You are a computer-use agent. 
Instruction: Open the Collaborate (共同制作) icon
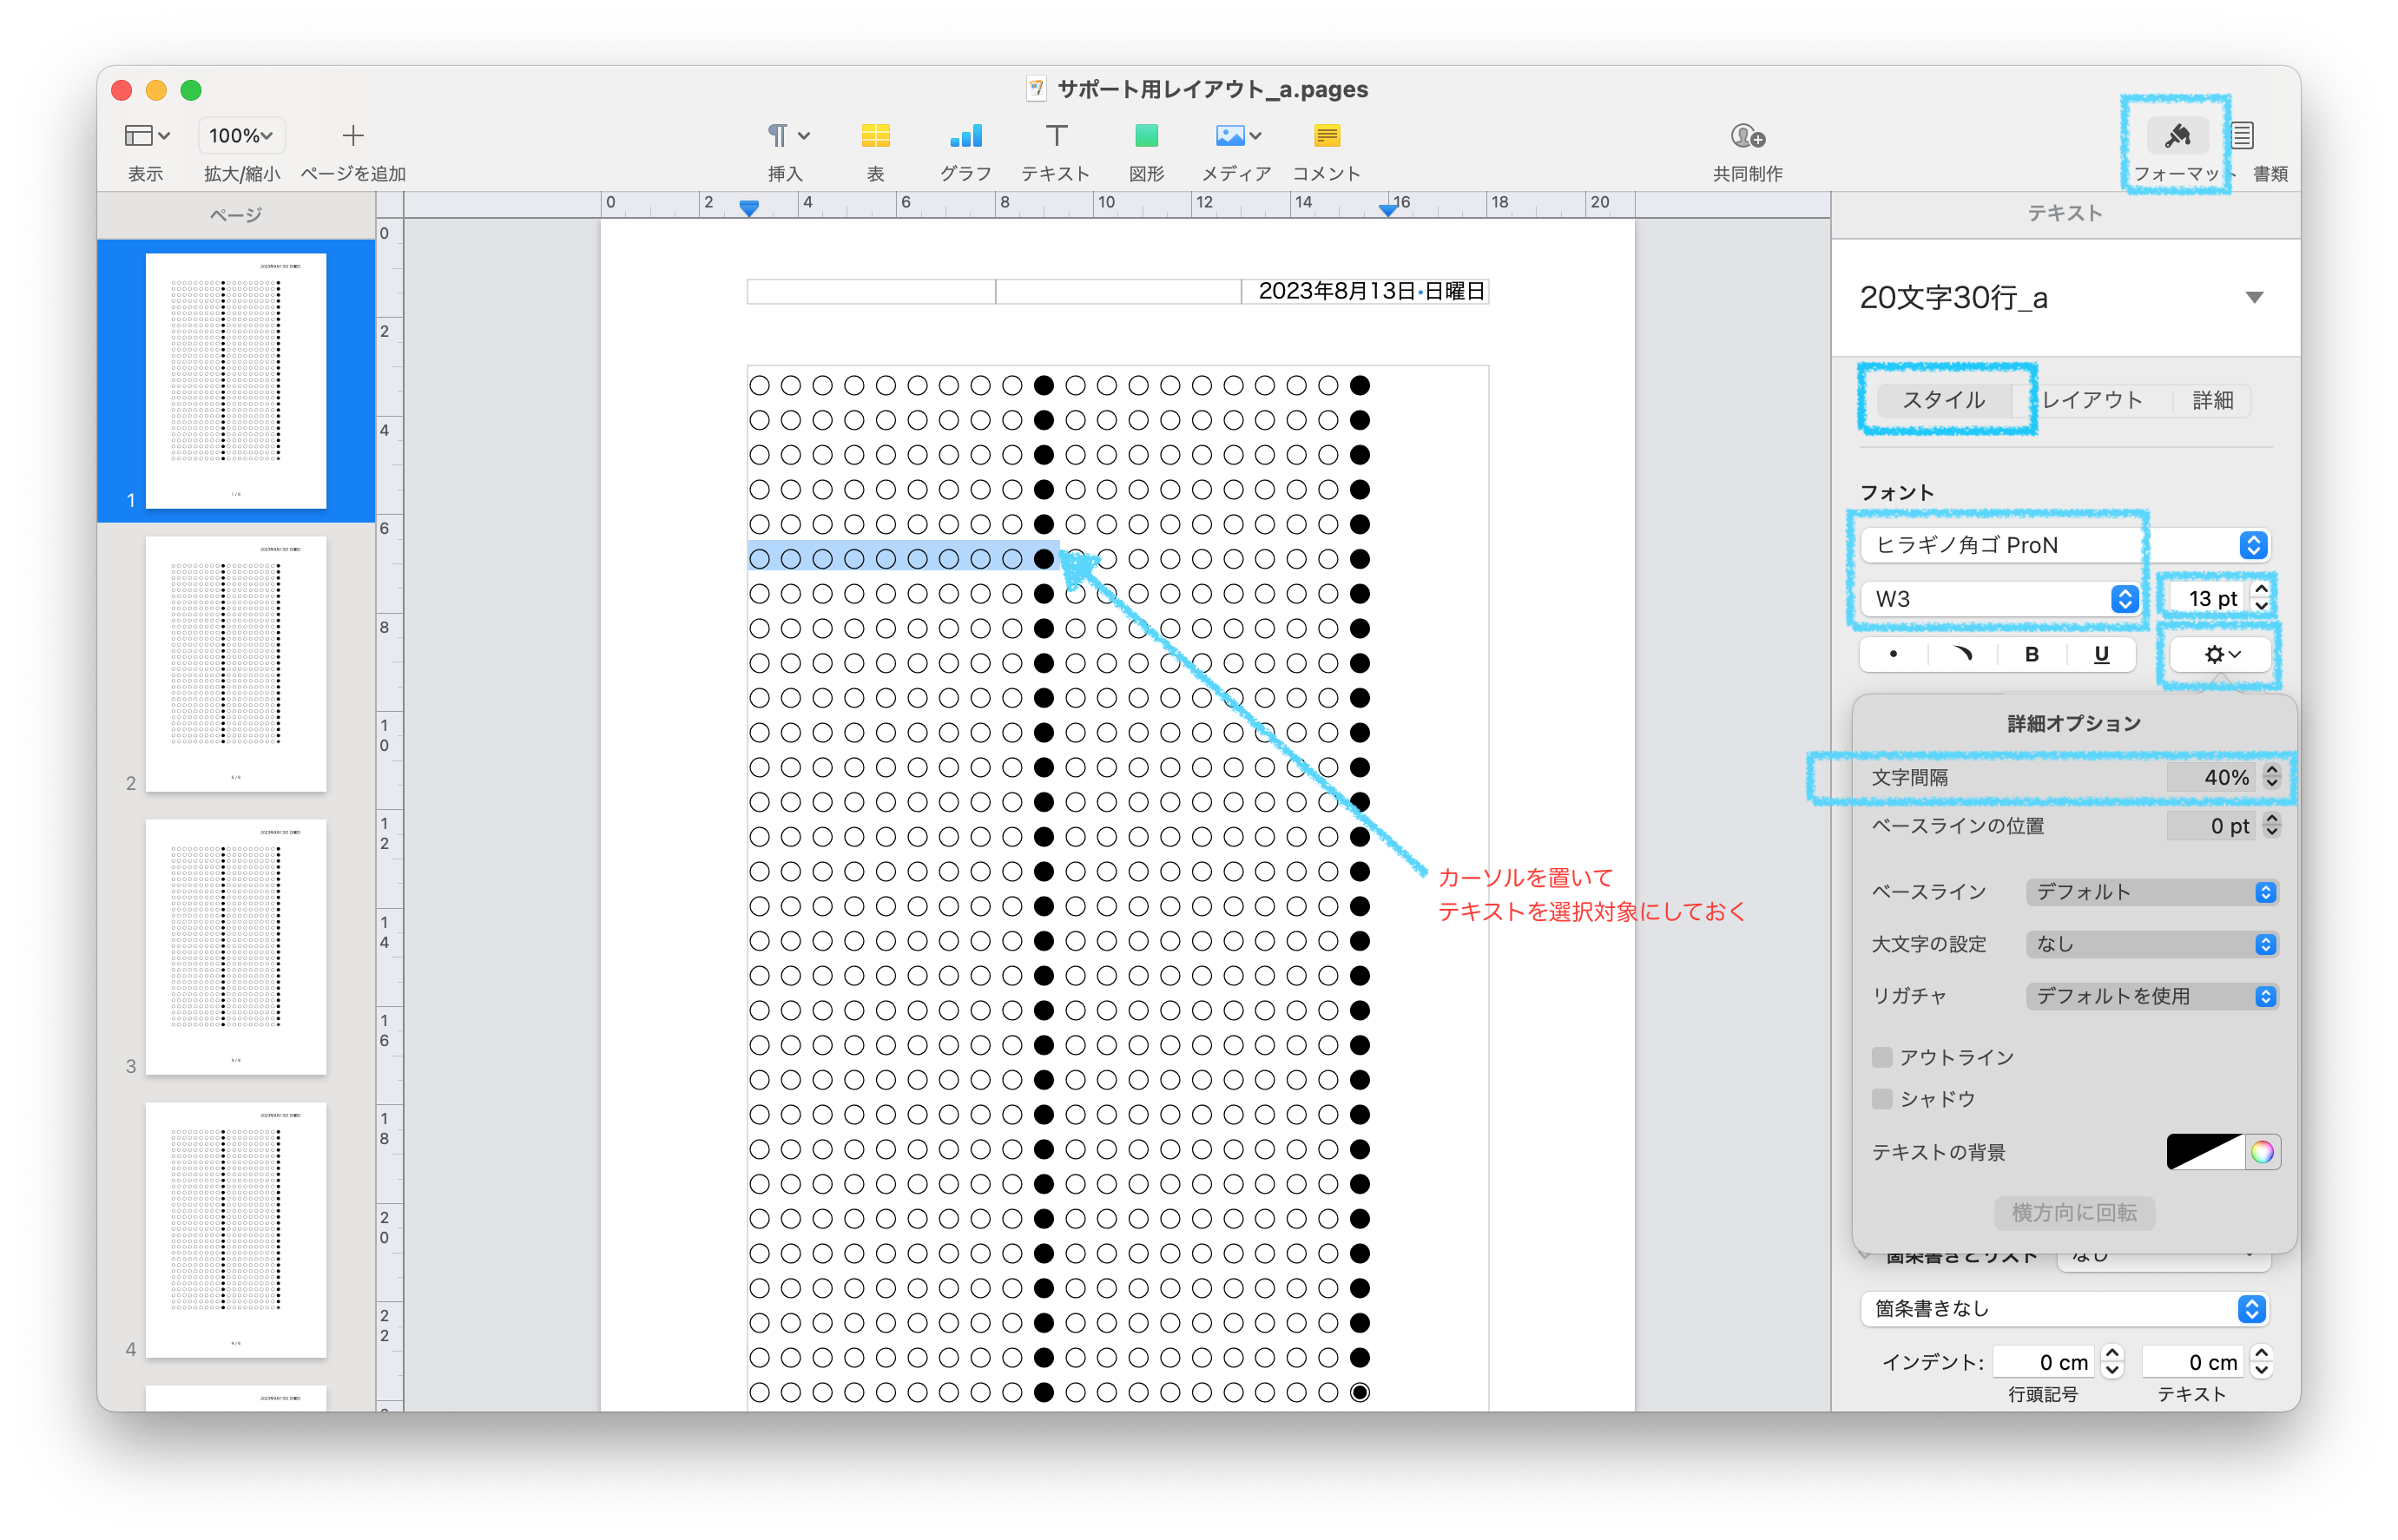[1747, 136]
